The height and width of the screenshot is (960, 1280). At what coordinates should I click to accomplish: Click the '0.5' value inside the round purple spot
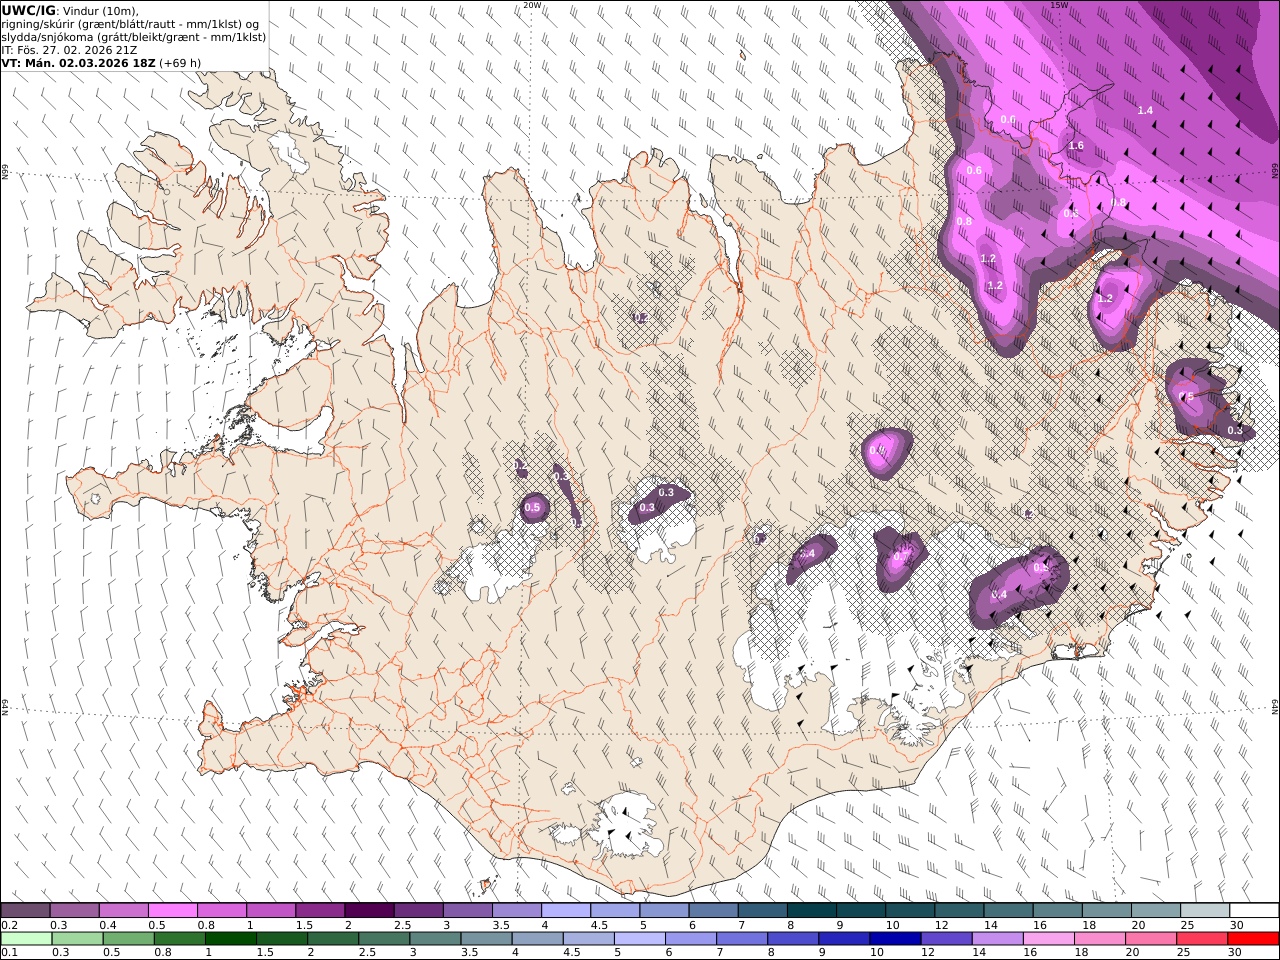point(532,508)
